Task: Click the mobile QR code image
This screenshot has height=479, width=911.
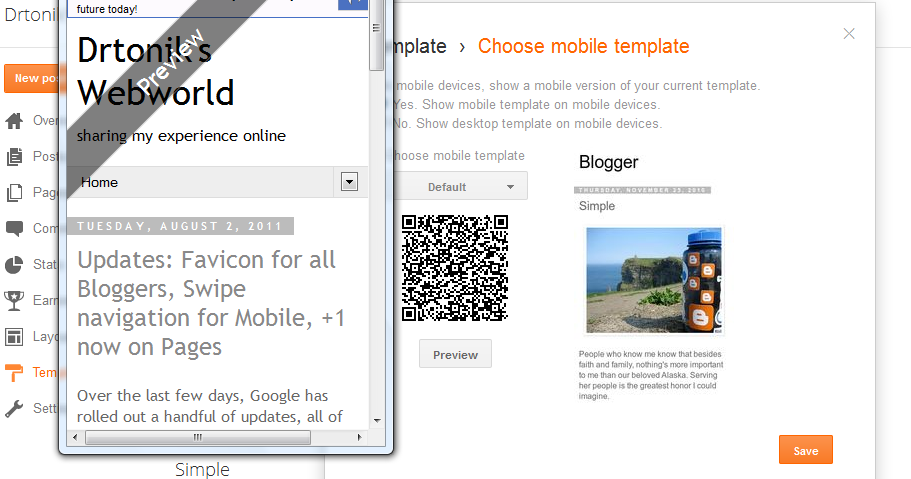Action: point(455,267)
